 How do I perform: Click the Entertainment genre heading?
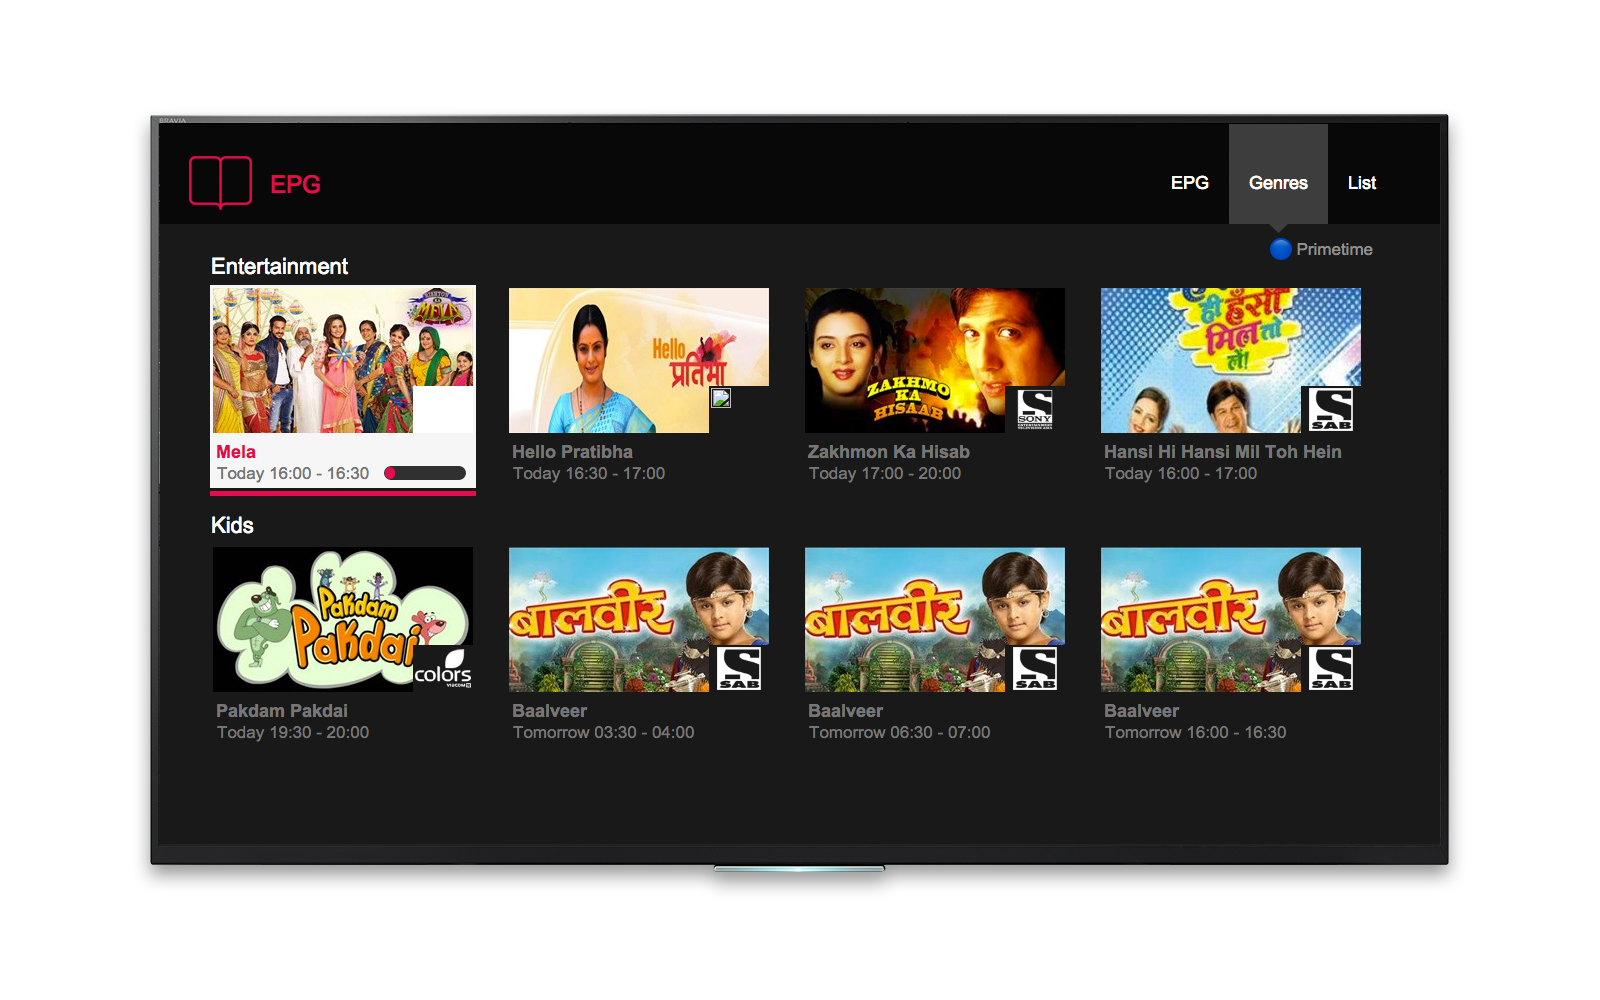tap(280, 266)
